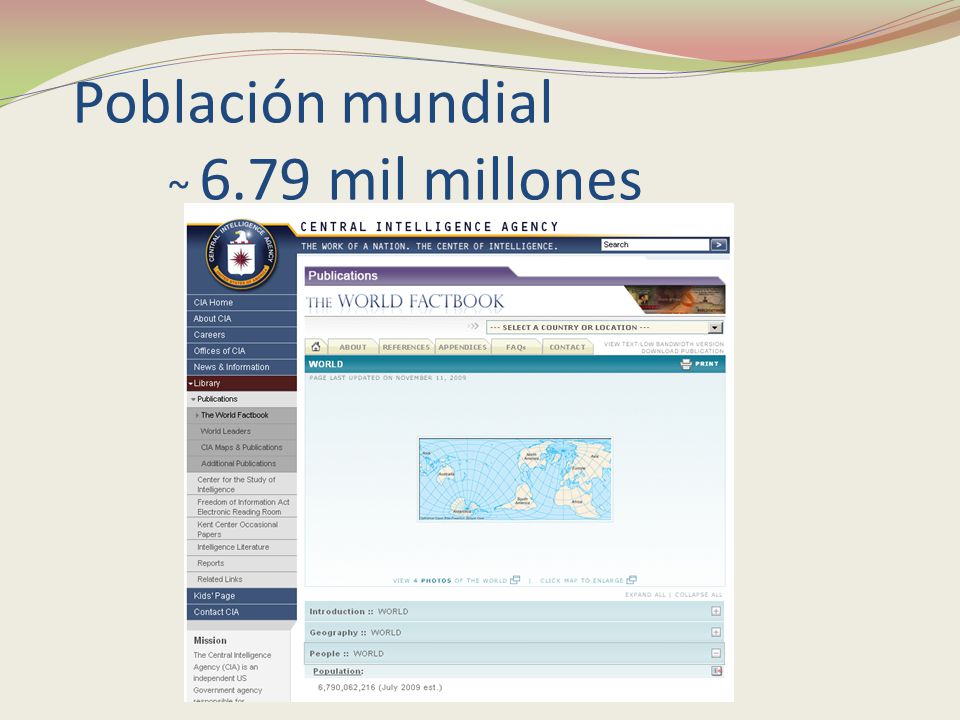Click the Factbook home icon tab
The image size is (960, 720).
click(x=316, y=347)
